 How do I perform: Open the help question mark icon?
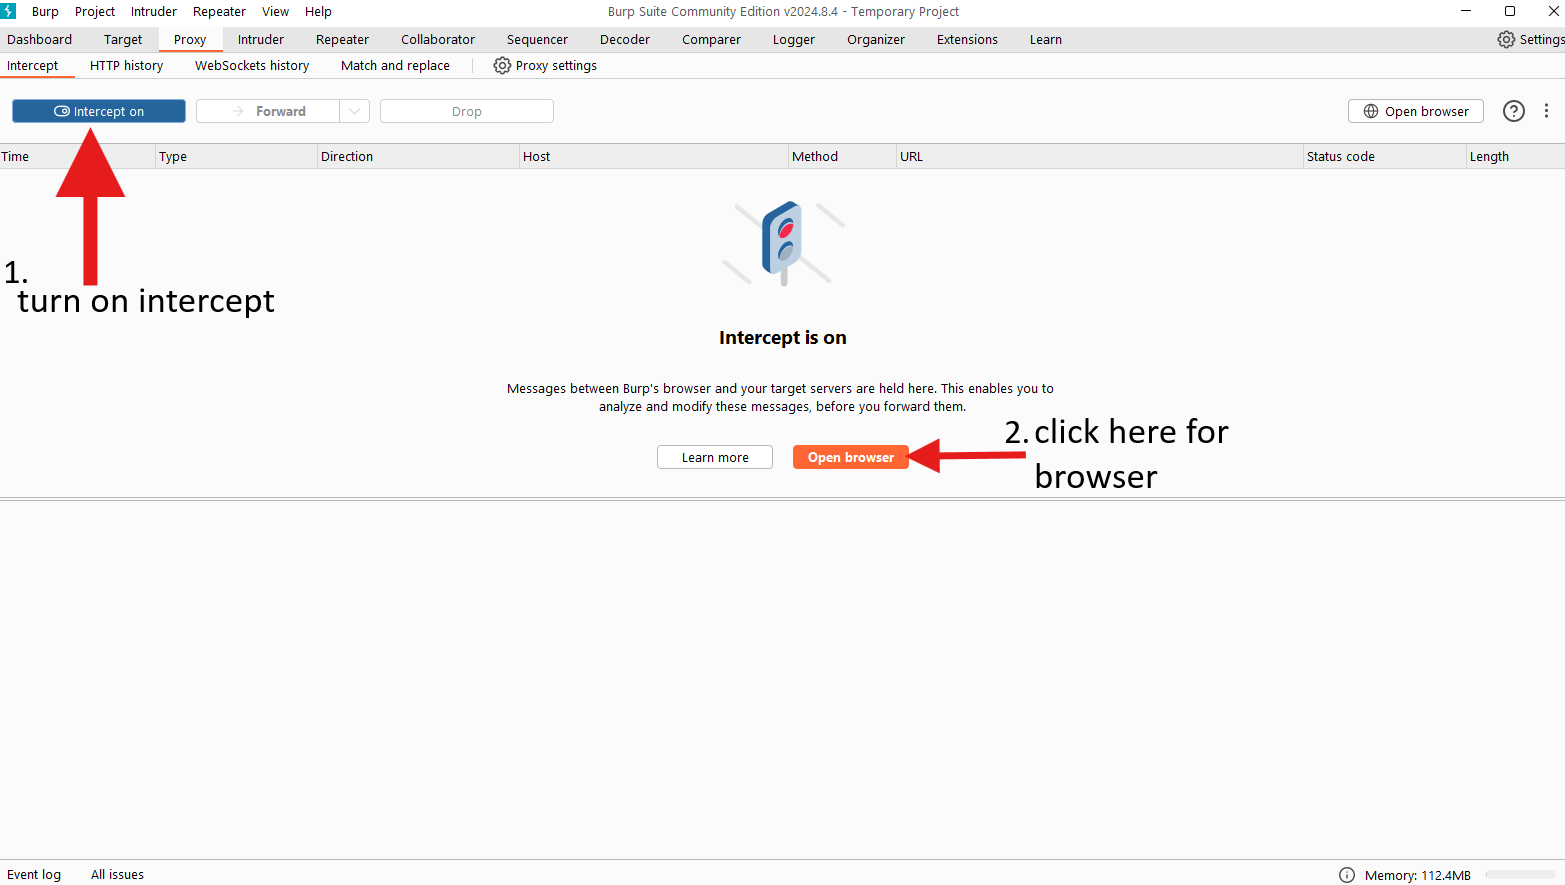(x=1514, y=111)
